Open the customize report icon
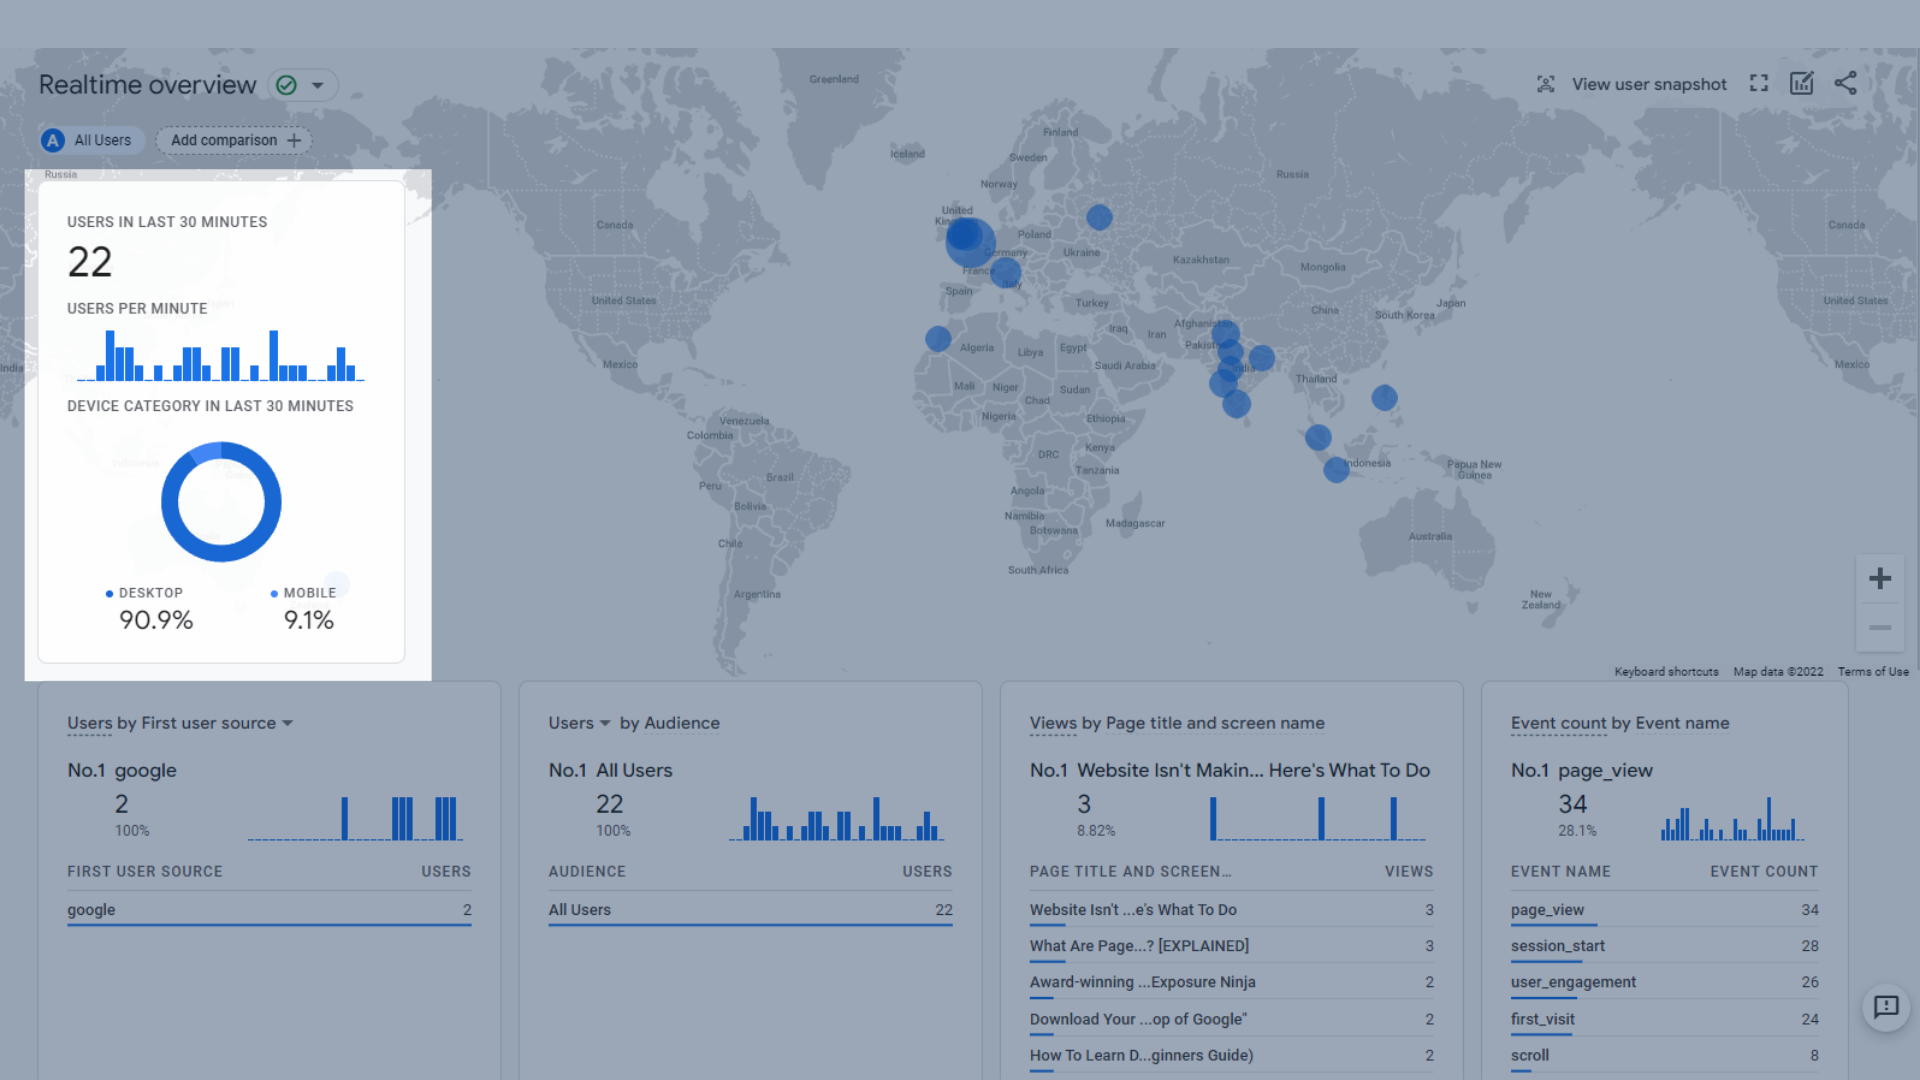 coord(1801,84)
